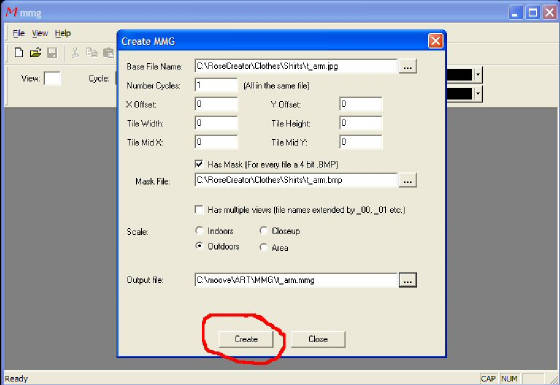Screen dimensions: 560x385
Task: Expand the upper black color dropdown arrow
Action: [x=478, y=75]
